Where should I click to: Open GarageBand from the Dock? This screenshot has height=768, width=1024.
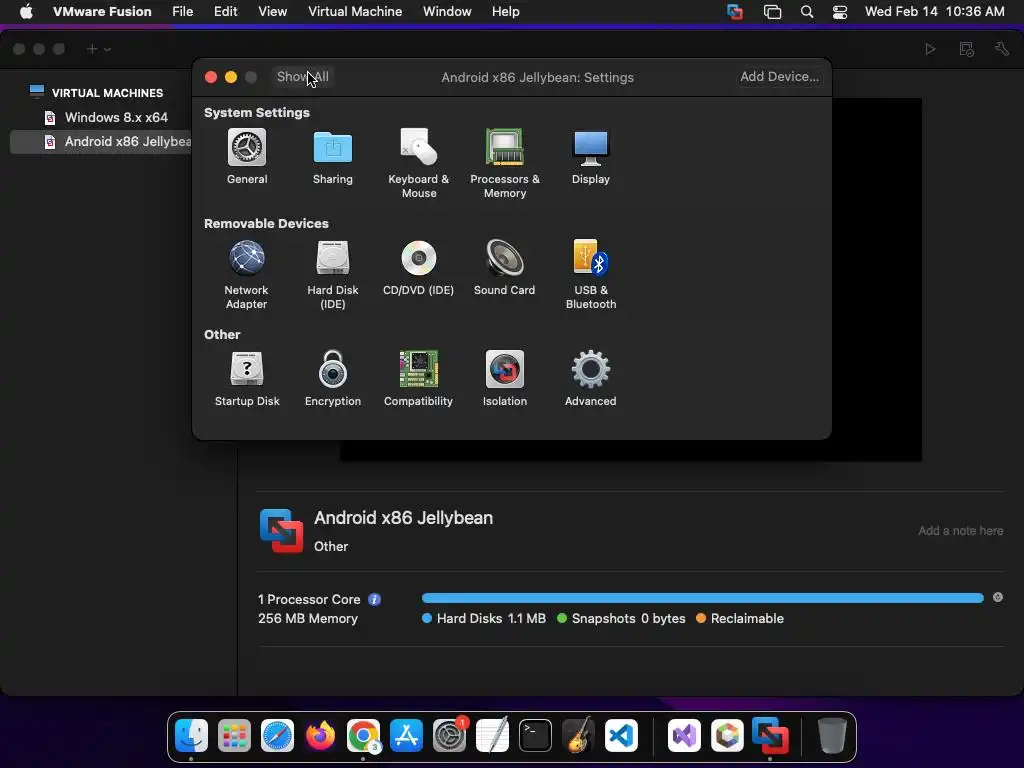(579, 736)
